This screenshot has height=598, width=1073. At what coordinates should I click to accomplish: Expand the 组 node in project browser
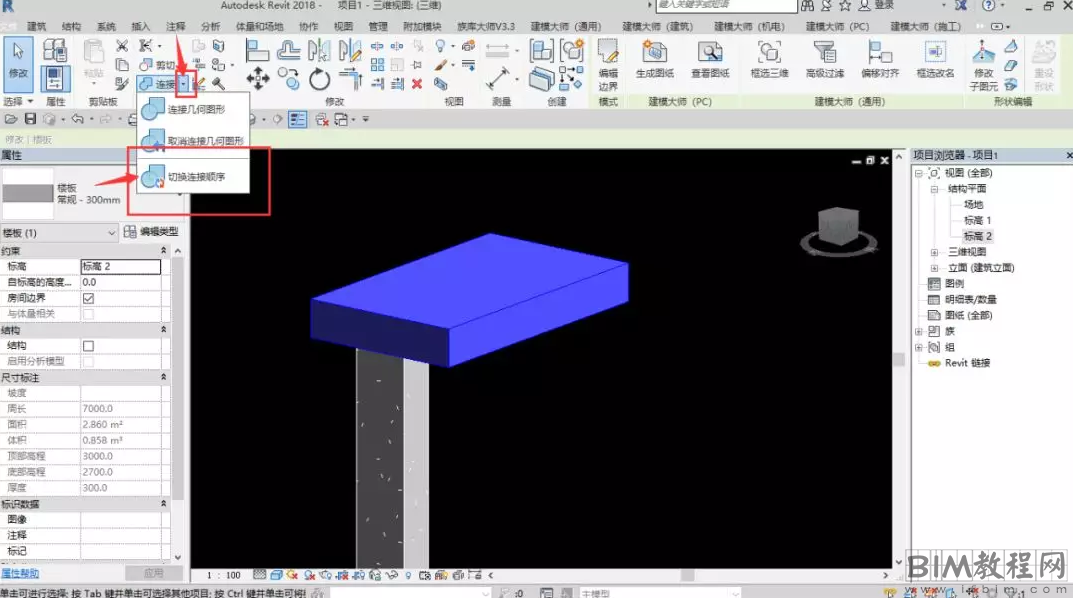point(919,347)
